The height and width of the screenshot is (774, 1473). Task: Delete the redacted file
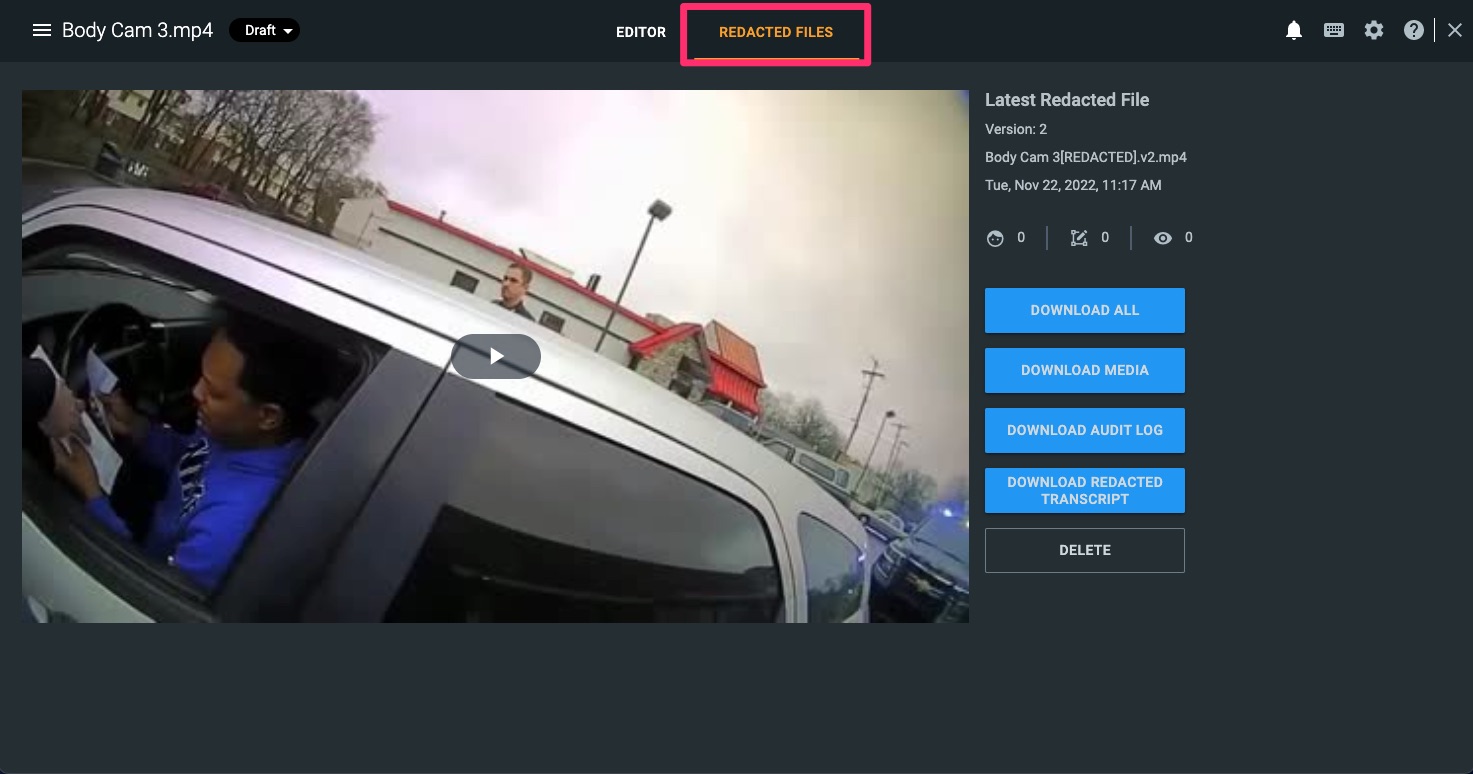click(x=1085, y=550)
